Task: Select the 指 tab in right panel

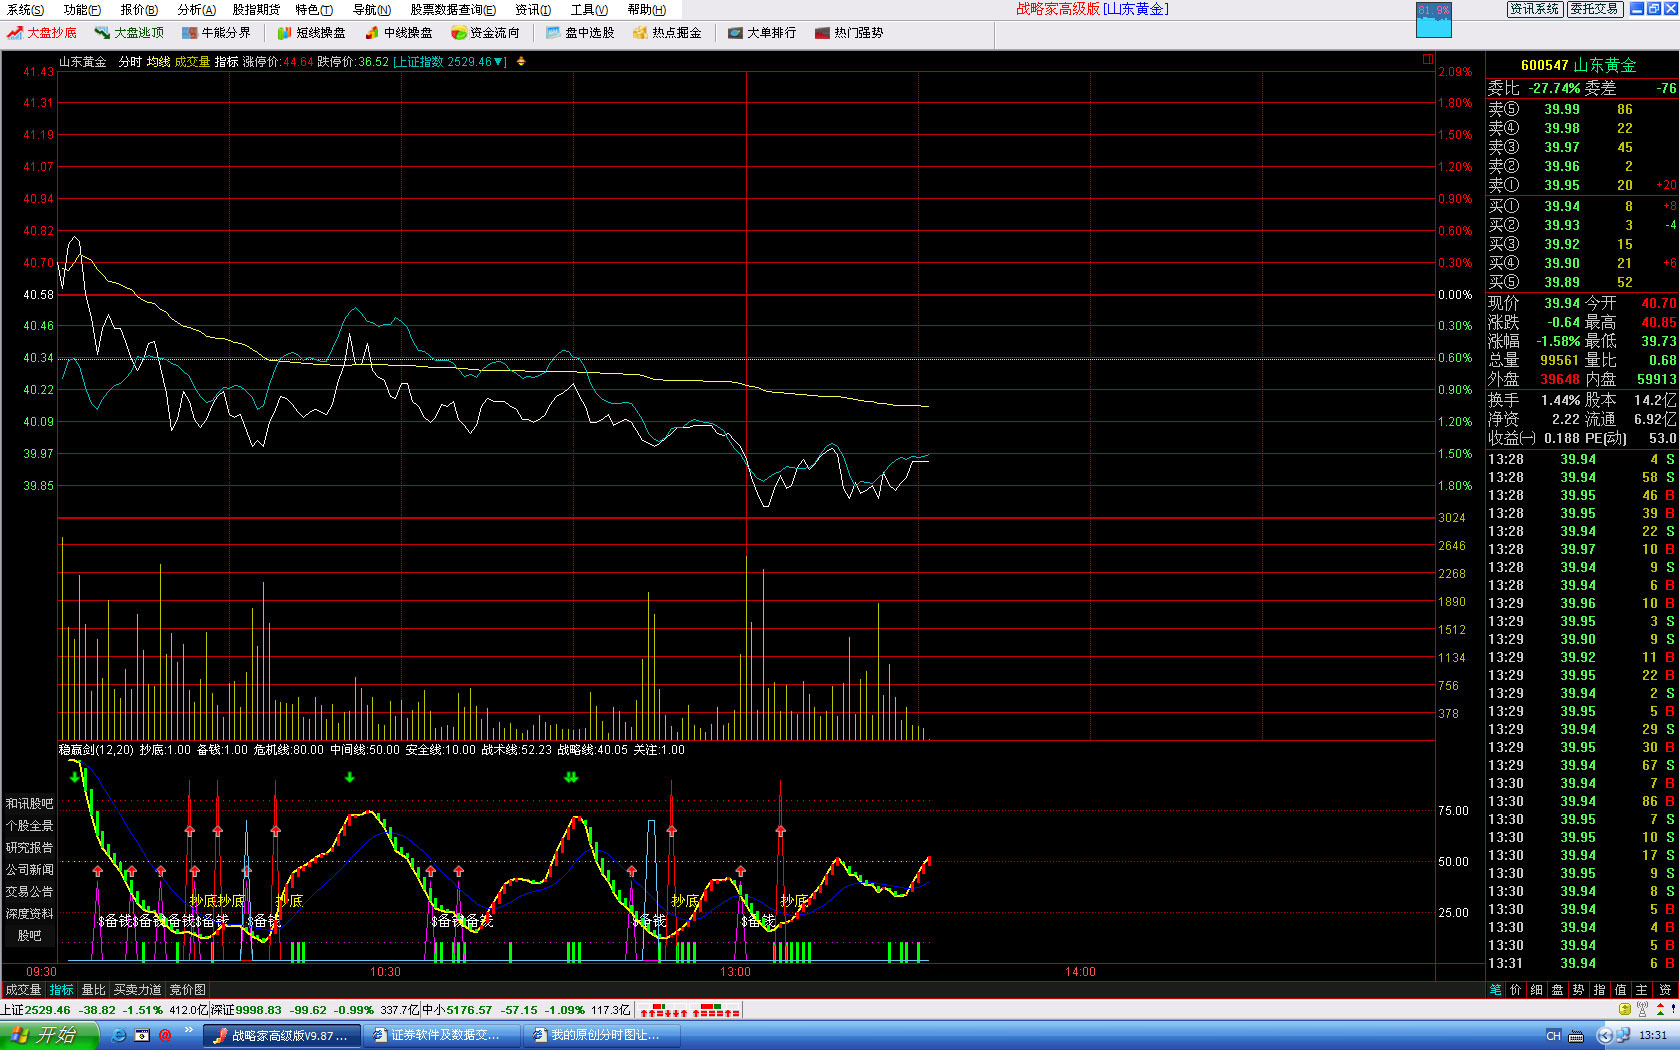Action: click(x=1600, y=990)
